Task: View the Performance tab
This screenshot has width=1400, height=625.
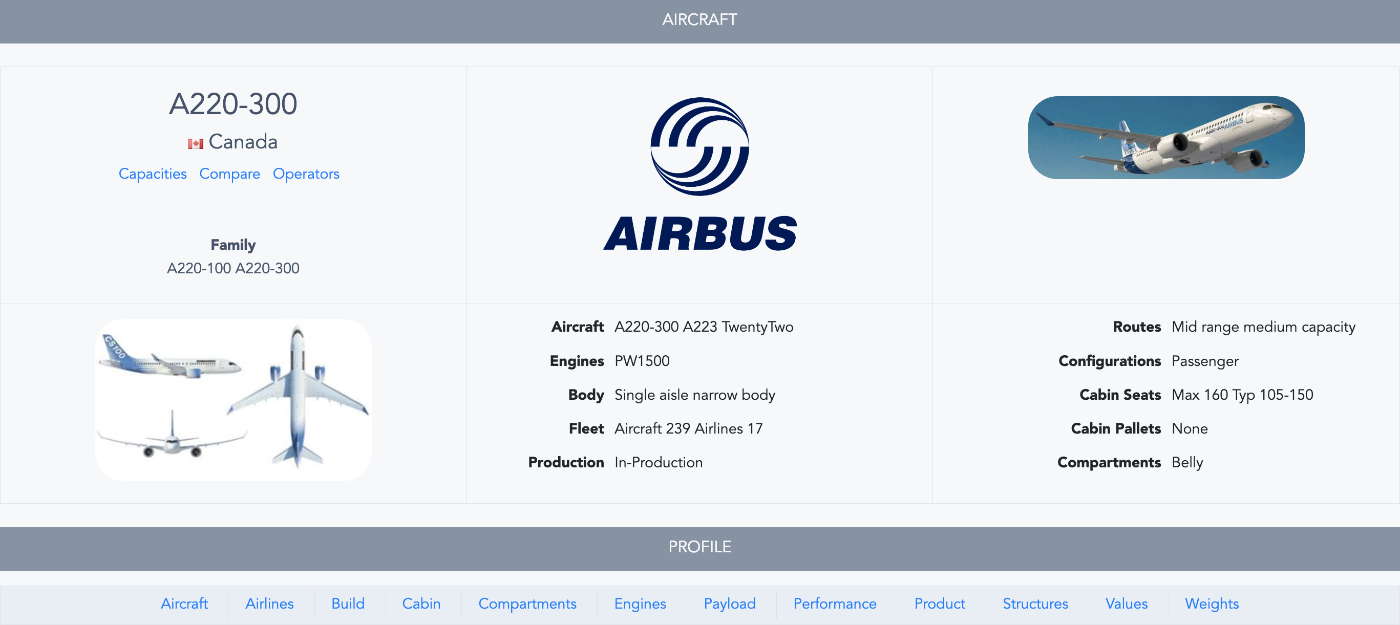Action: pos(835,604)
